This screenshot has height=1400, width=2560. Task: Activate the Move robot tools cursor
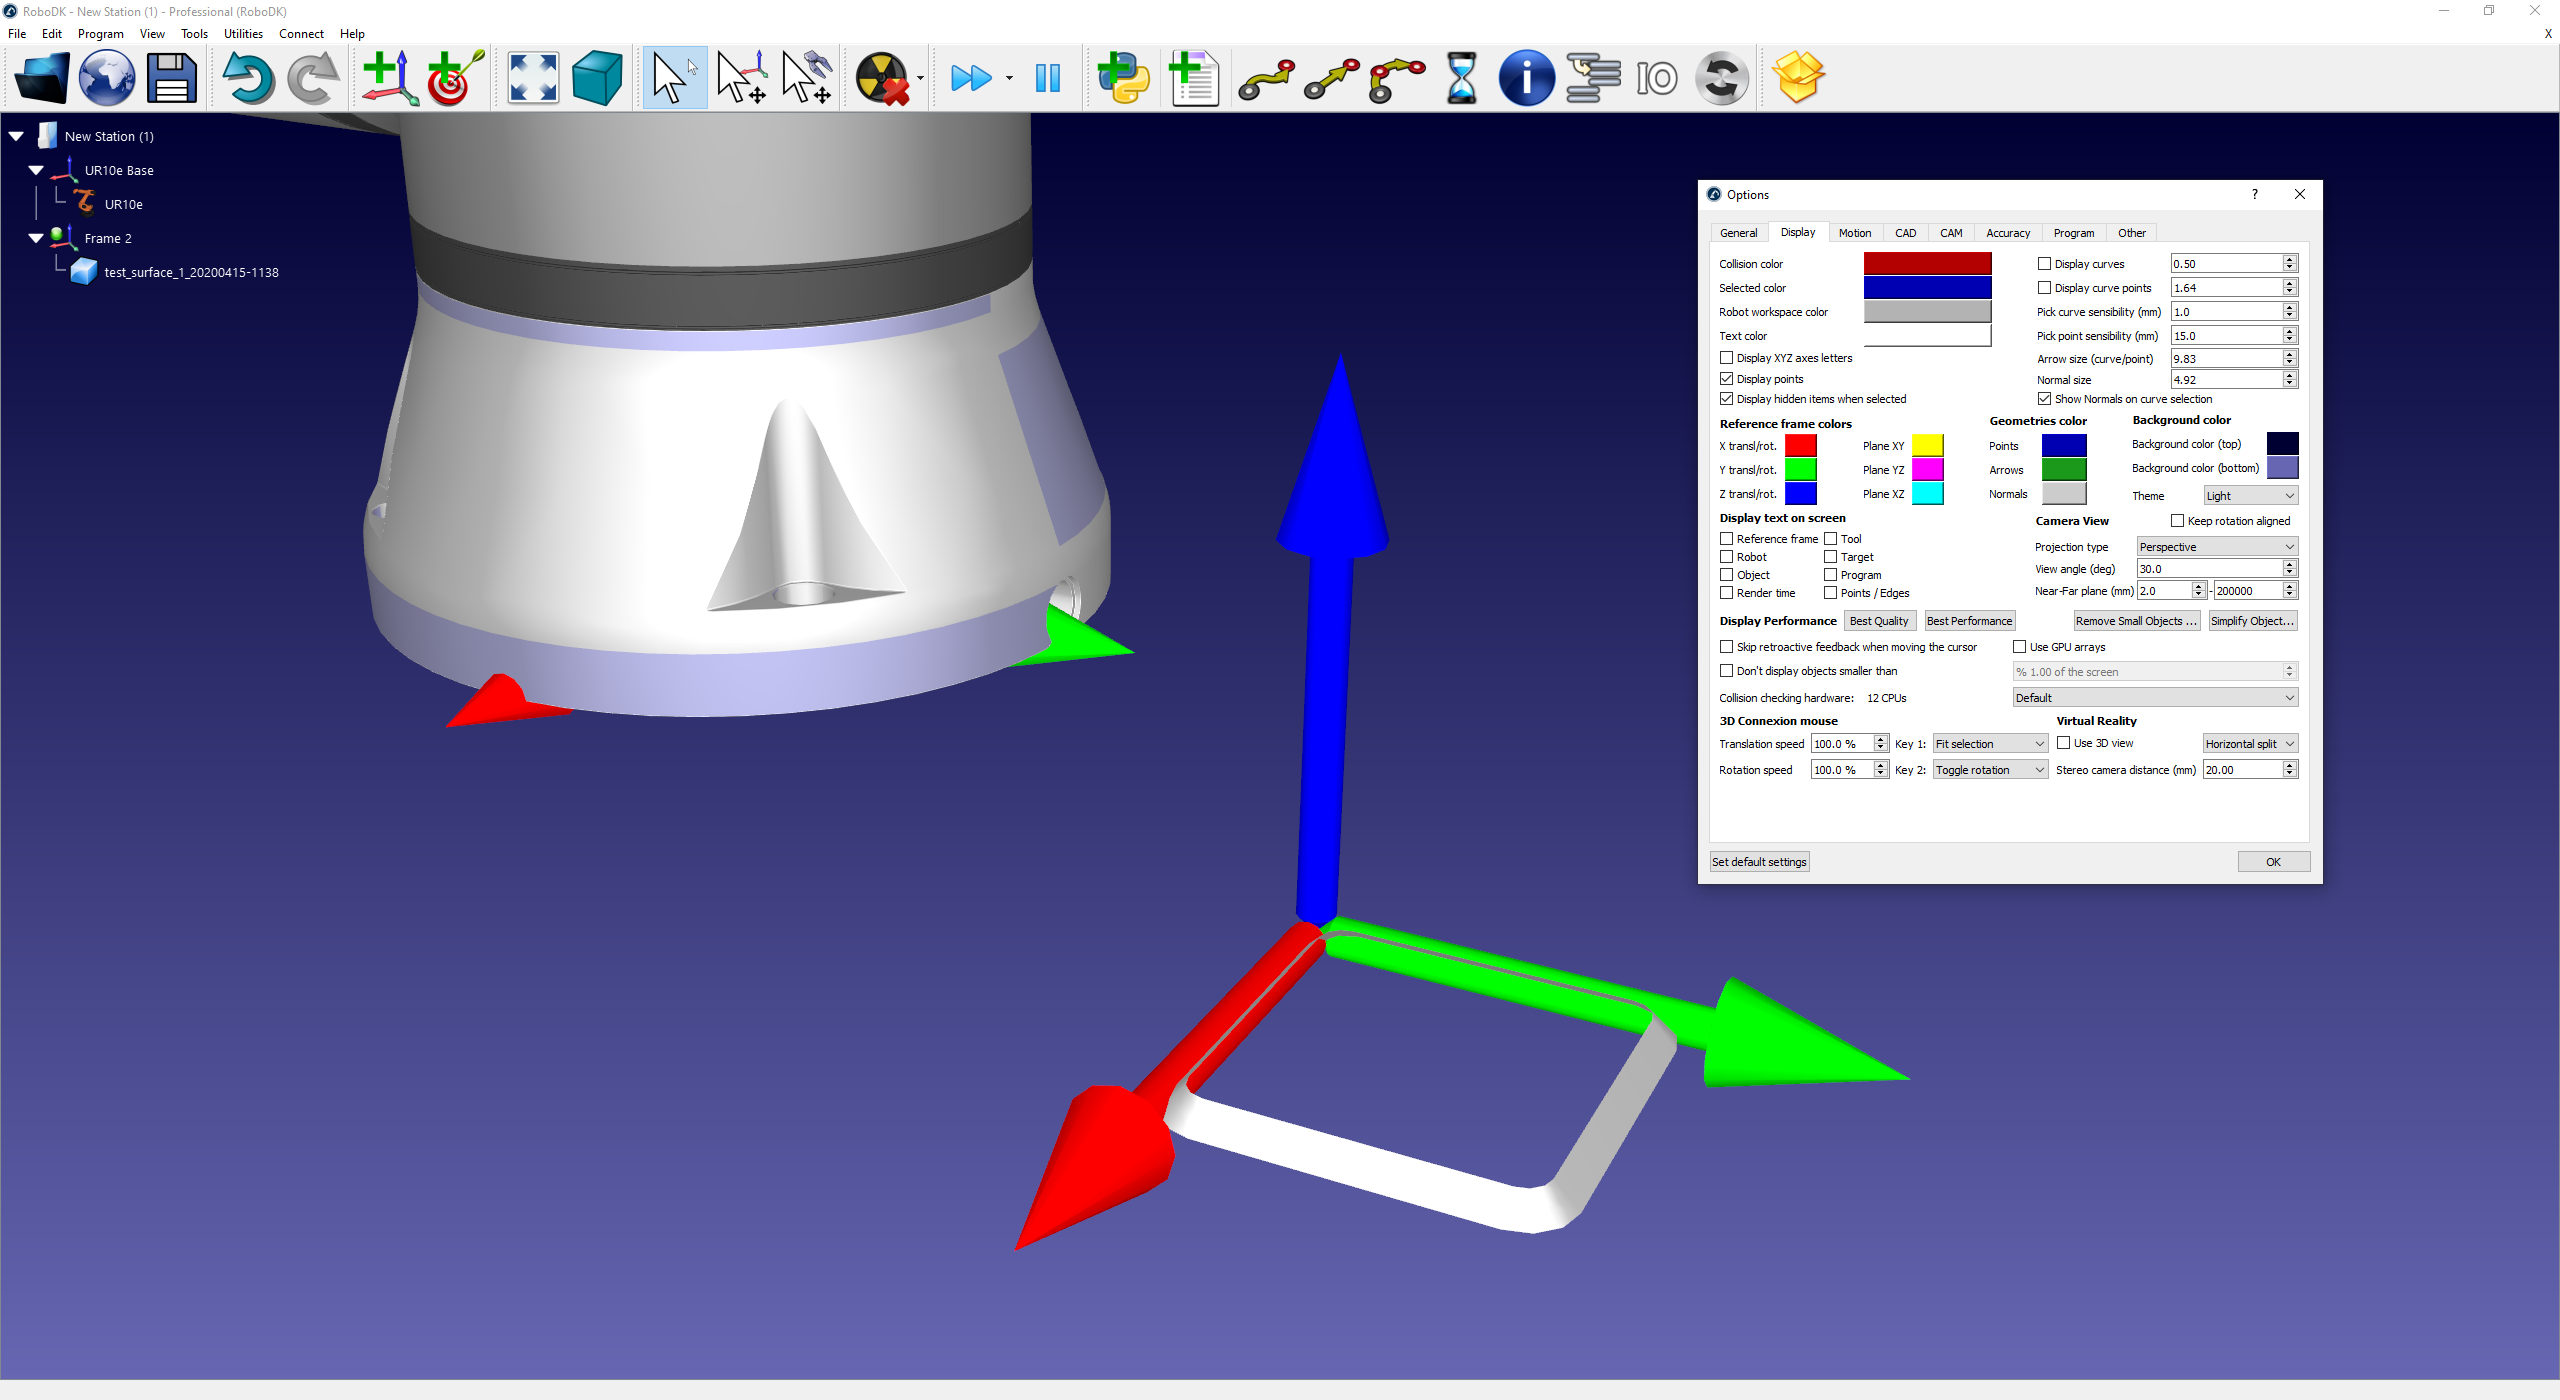tap(806, 78)
